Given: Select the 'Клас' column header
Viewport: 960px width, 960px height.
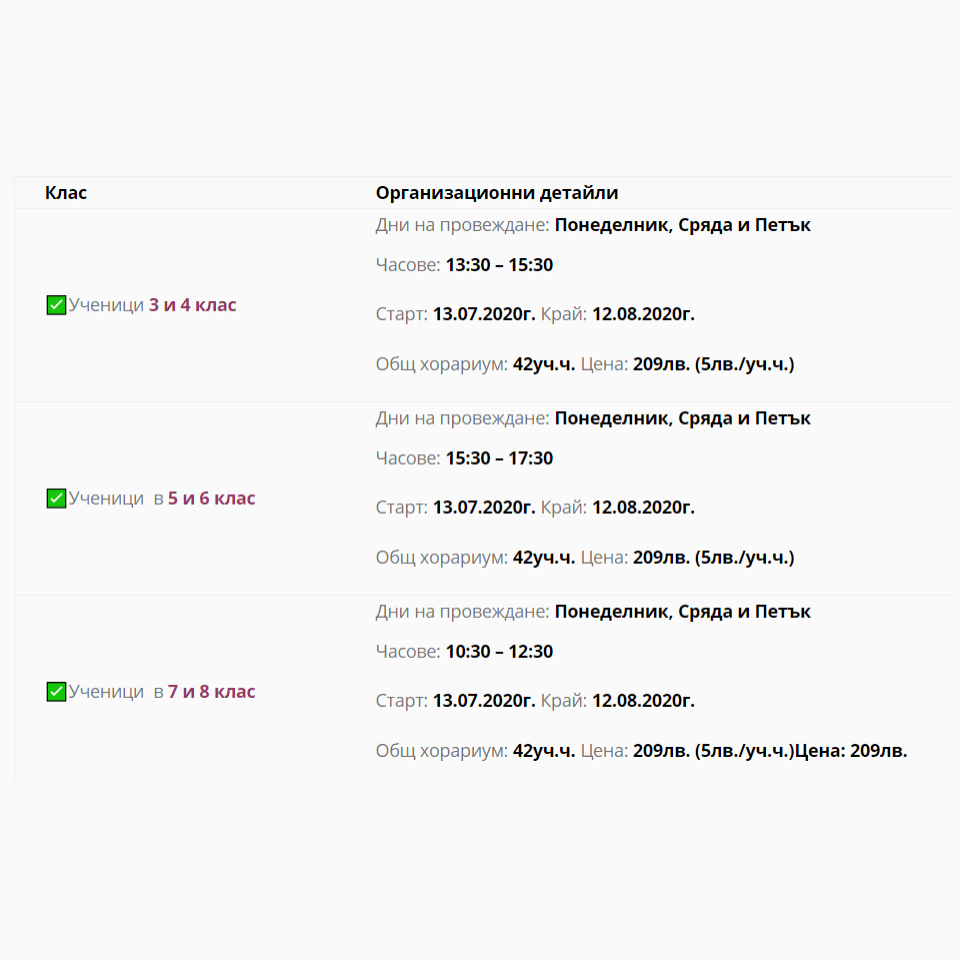Looking at the screenshot, I should click(66, 193).
